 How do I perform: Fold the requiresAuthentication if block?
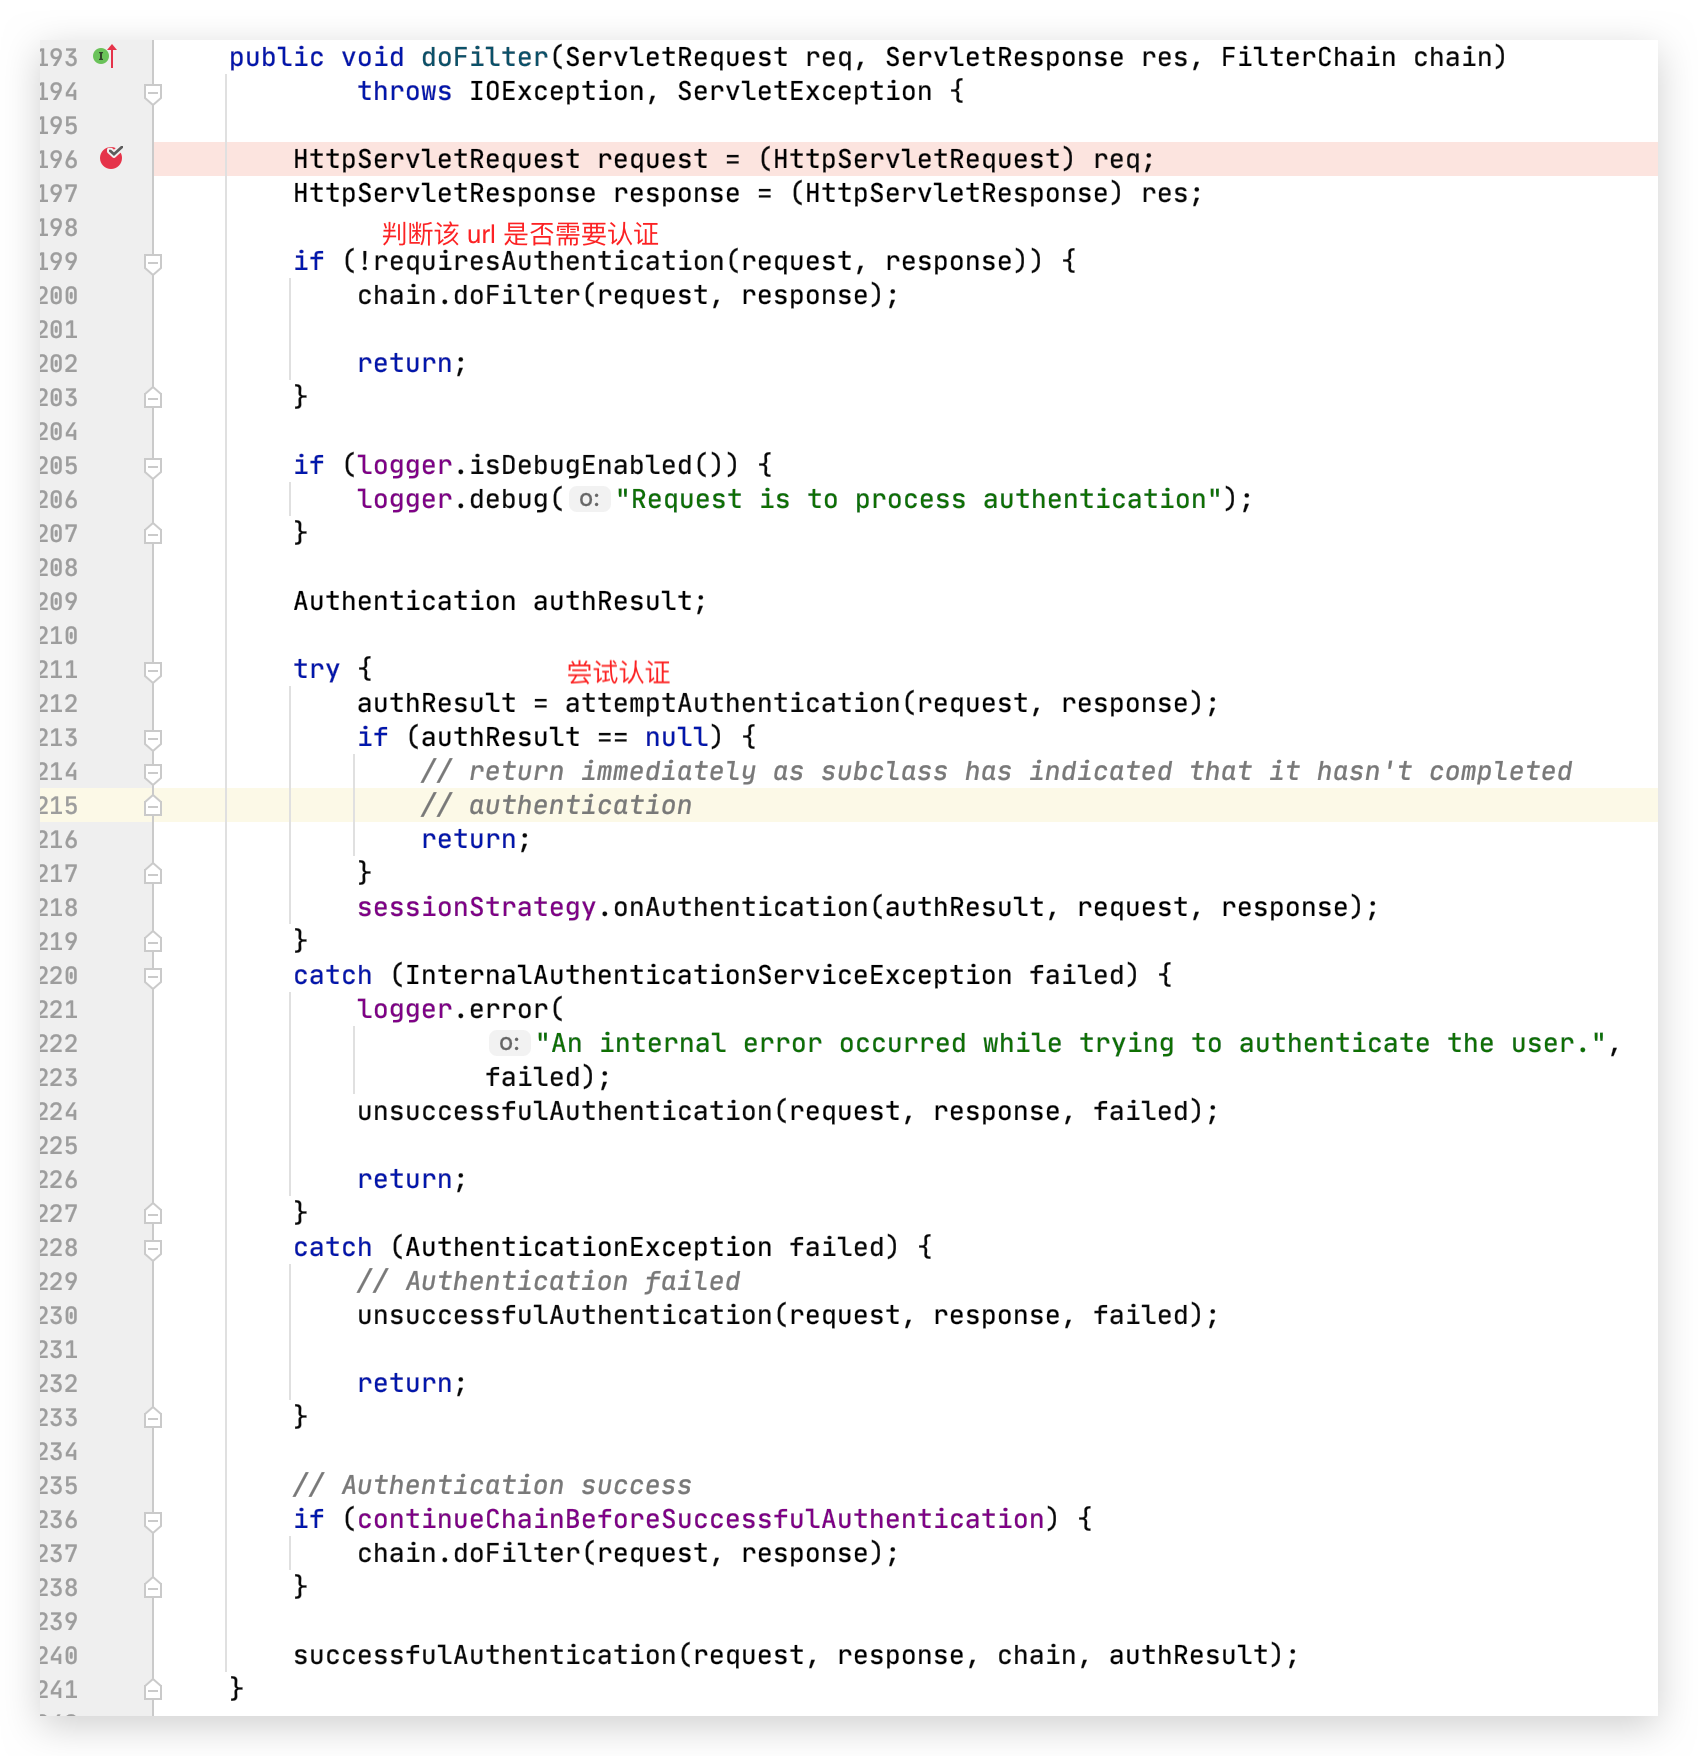pyautogui.click(x=153, y=262)
